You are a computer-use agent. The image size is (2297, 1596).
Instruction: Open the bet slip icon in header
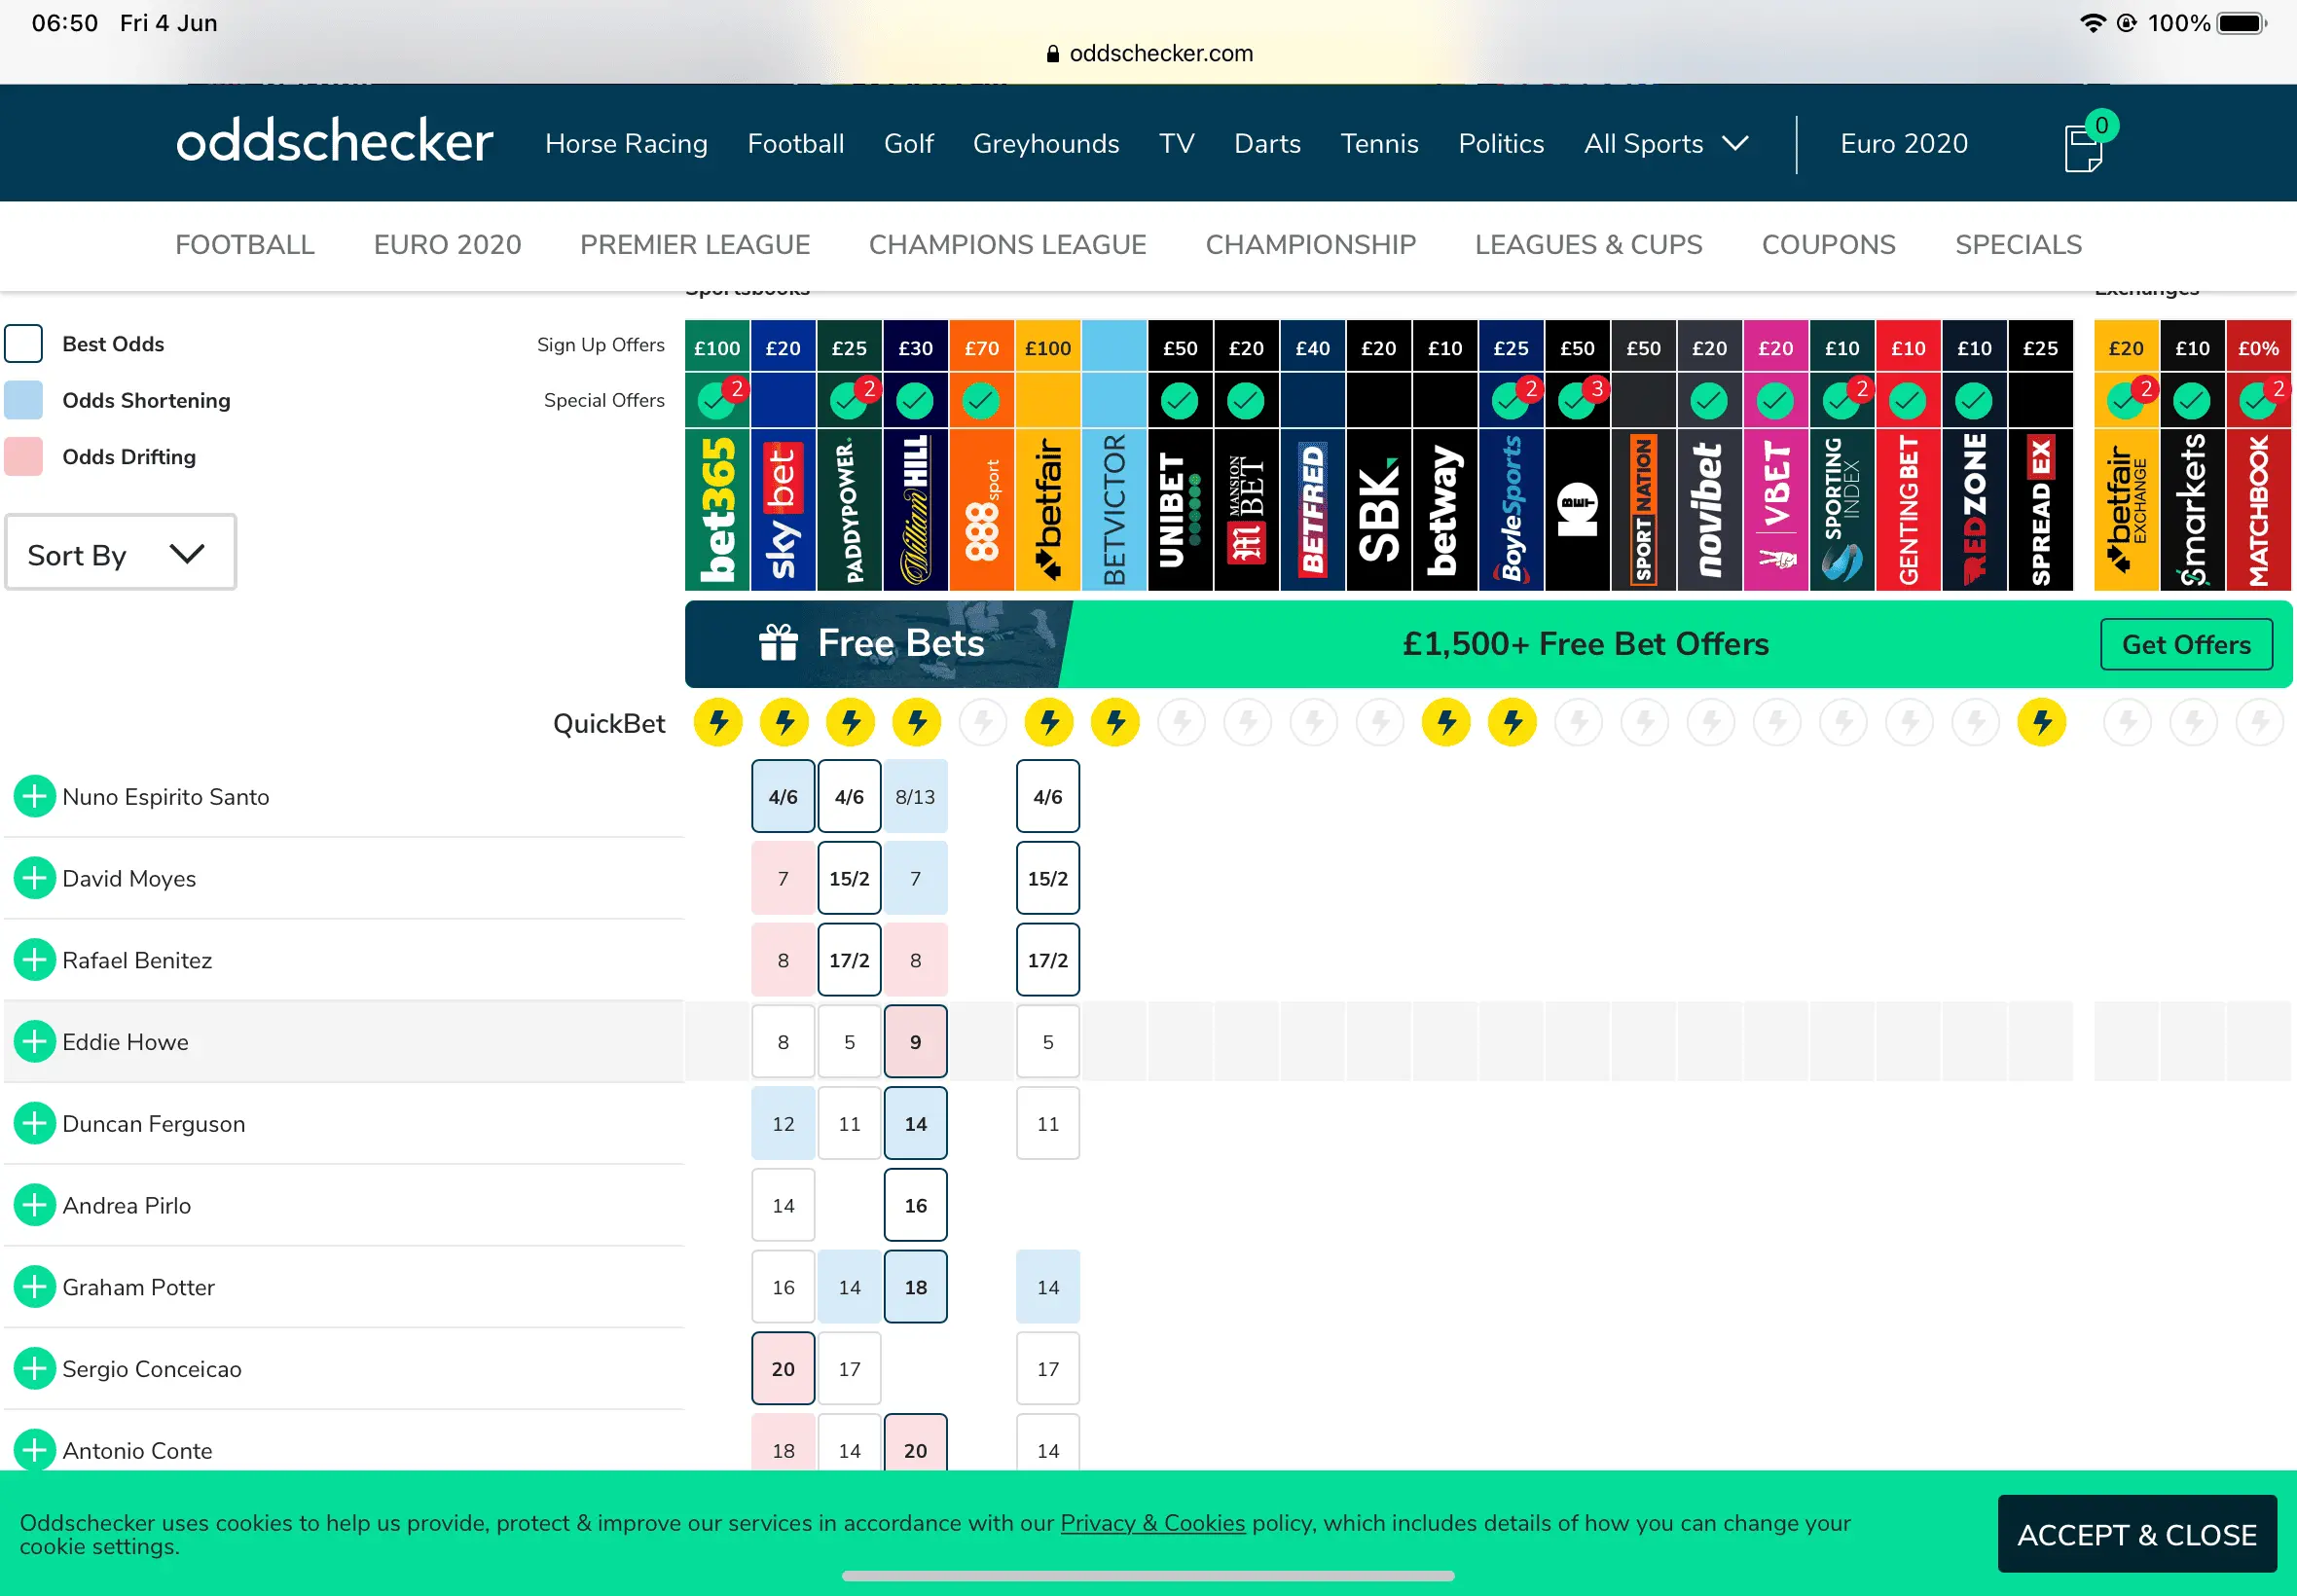pos(2085,147)
